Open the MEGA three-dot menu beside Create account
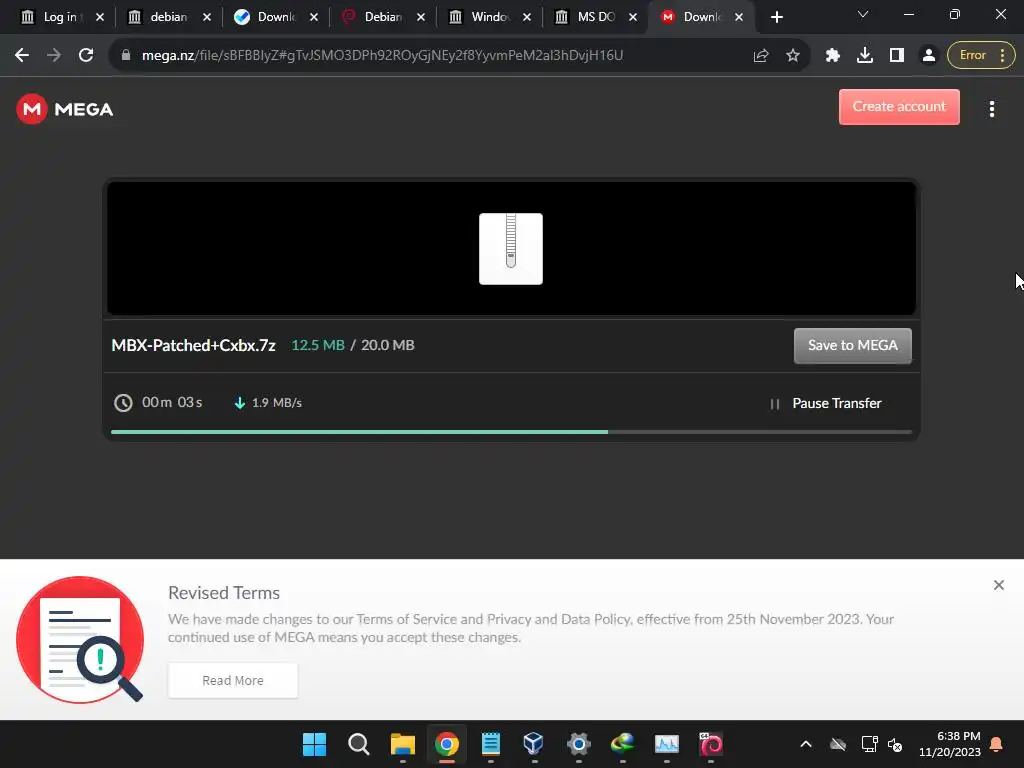 tap(991, 109)
